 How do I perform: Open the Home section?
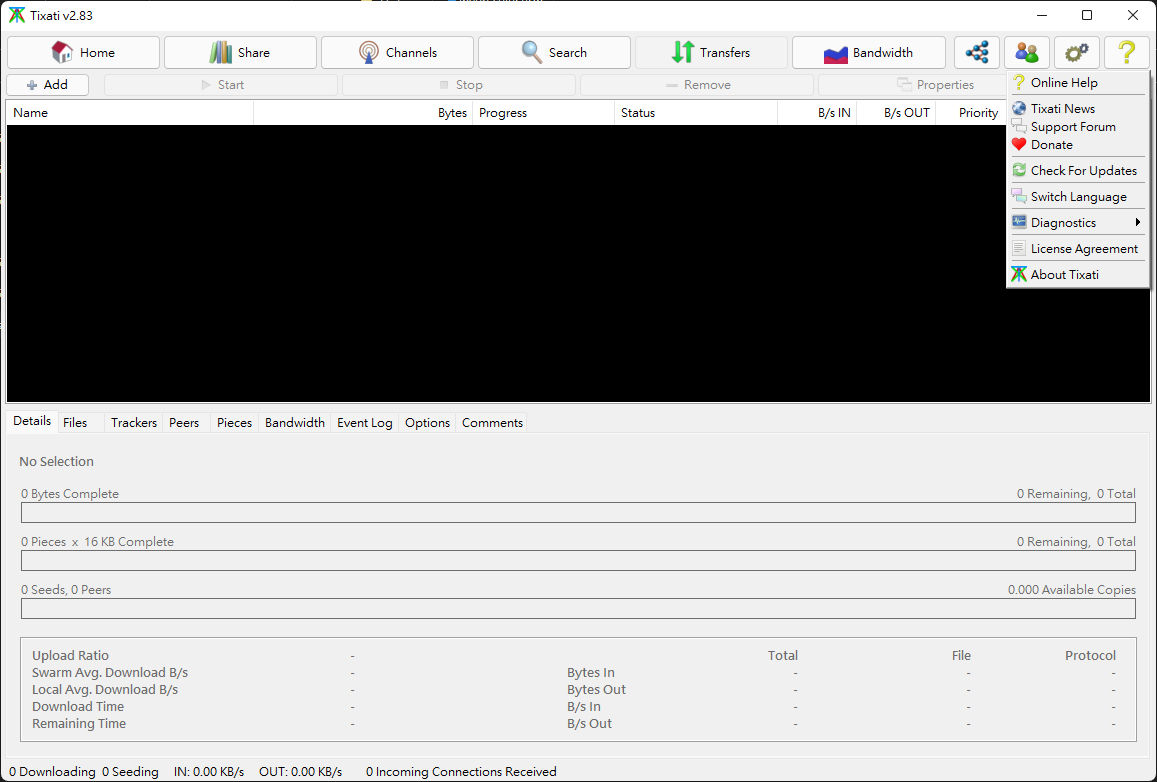pyautogui.click(x=83, y=52)
